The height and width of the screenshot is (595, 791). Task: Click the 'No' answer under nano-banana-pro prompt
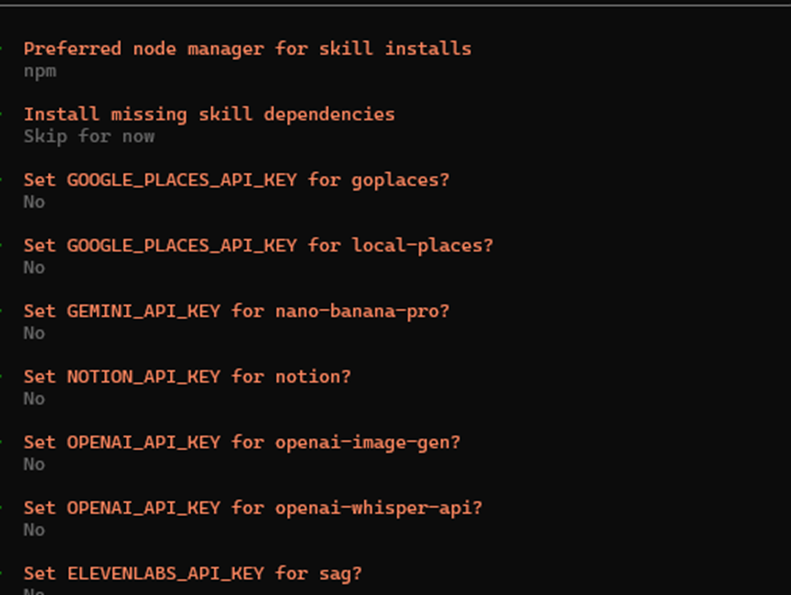click(34, 333)
